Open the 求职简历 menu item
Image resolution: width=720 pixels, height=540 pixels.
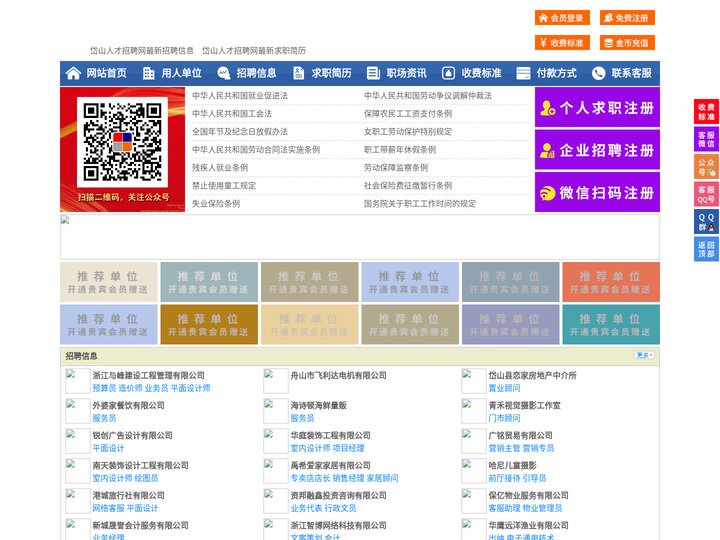point(332,73)
